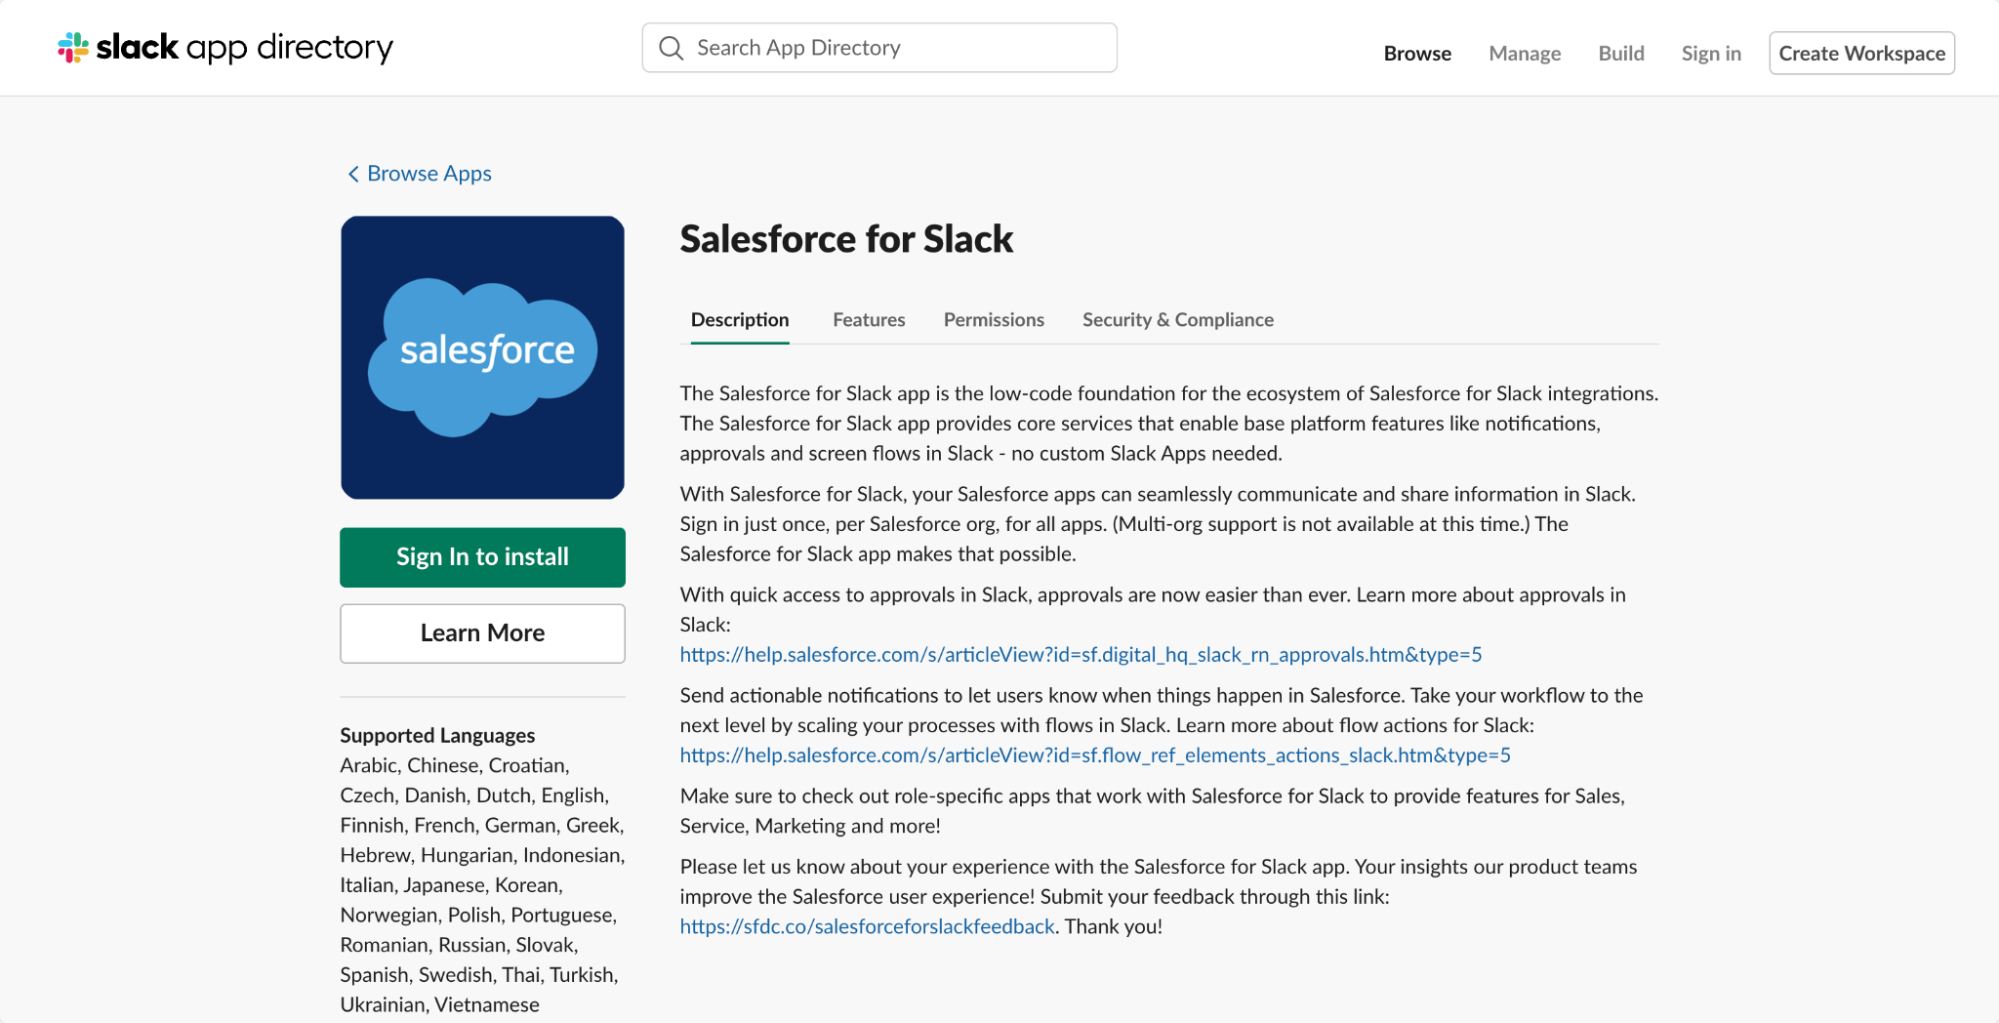Open the sfdc.co feedback link
Image resolution: width=1999 pixels, height=1023 pixels.
(867, 927)
